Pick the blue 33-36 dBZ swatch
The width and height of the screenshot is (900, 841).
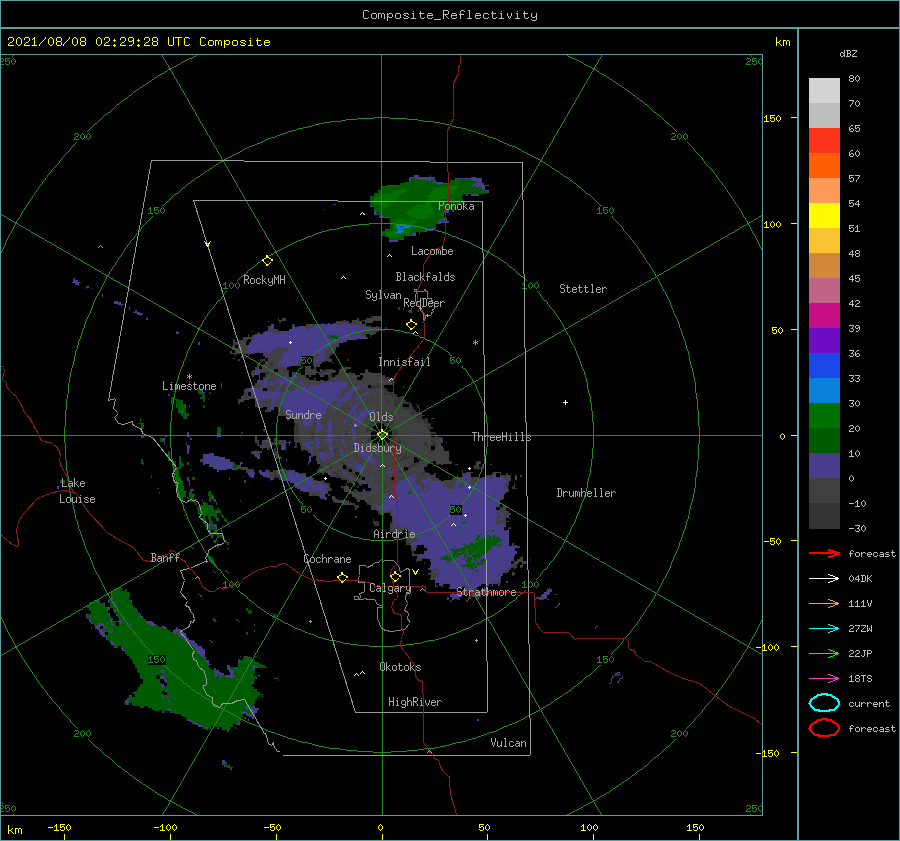pos(824,365)
